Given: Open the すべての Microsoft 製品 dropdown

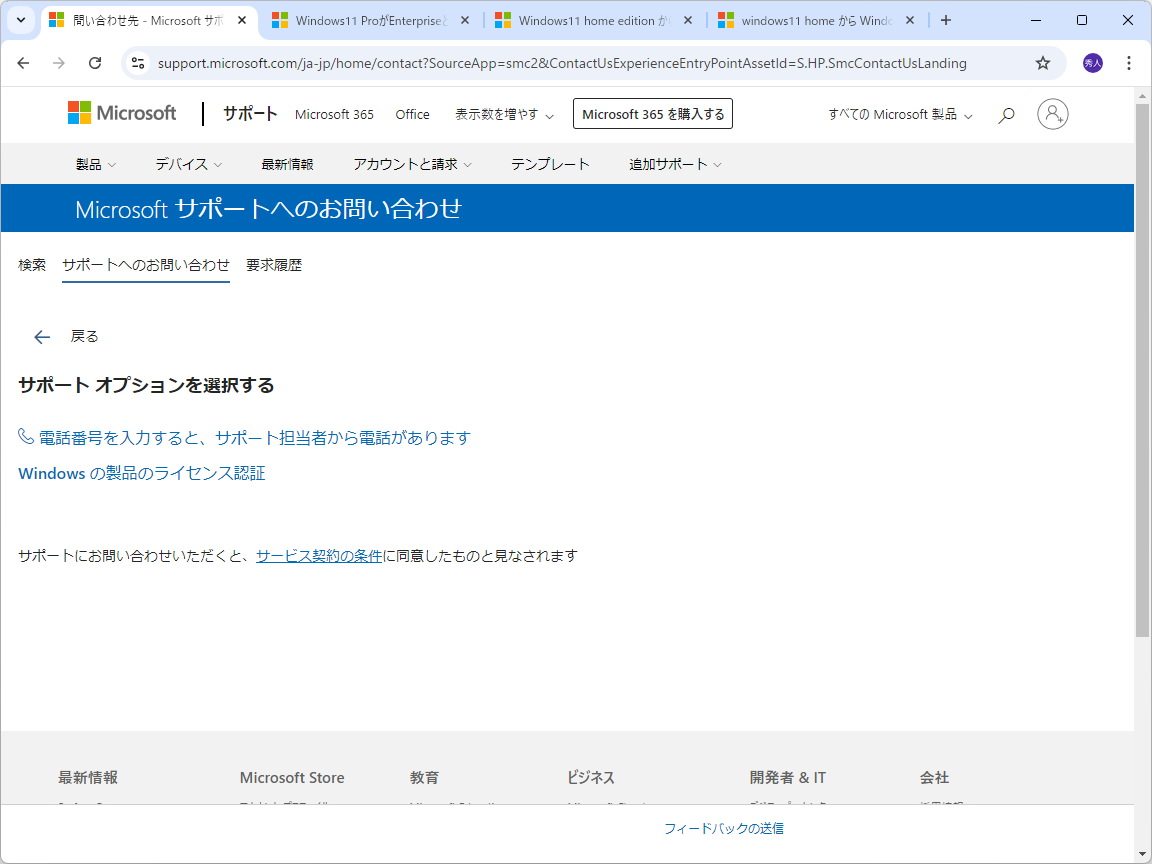Looking at the screenshot, I should (898, 114).
